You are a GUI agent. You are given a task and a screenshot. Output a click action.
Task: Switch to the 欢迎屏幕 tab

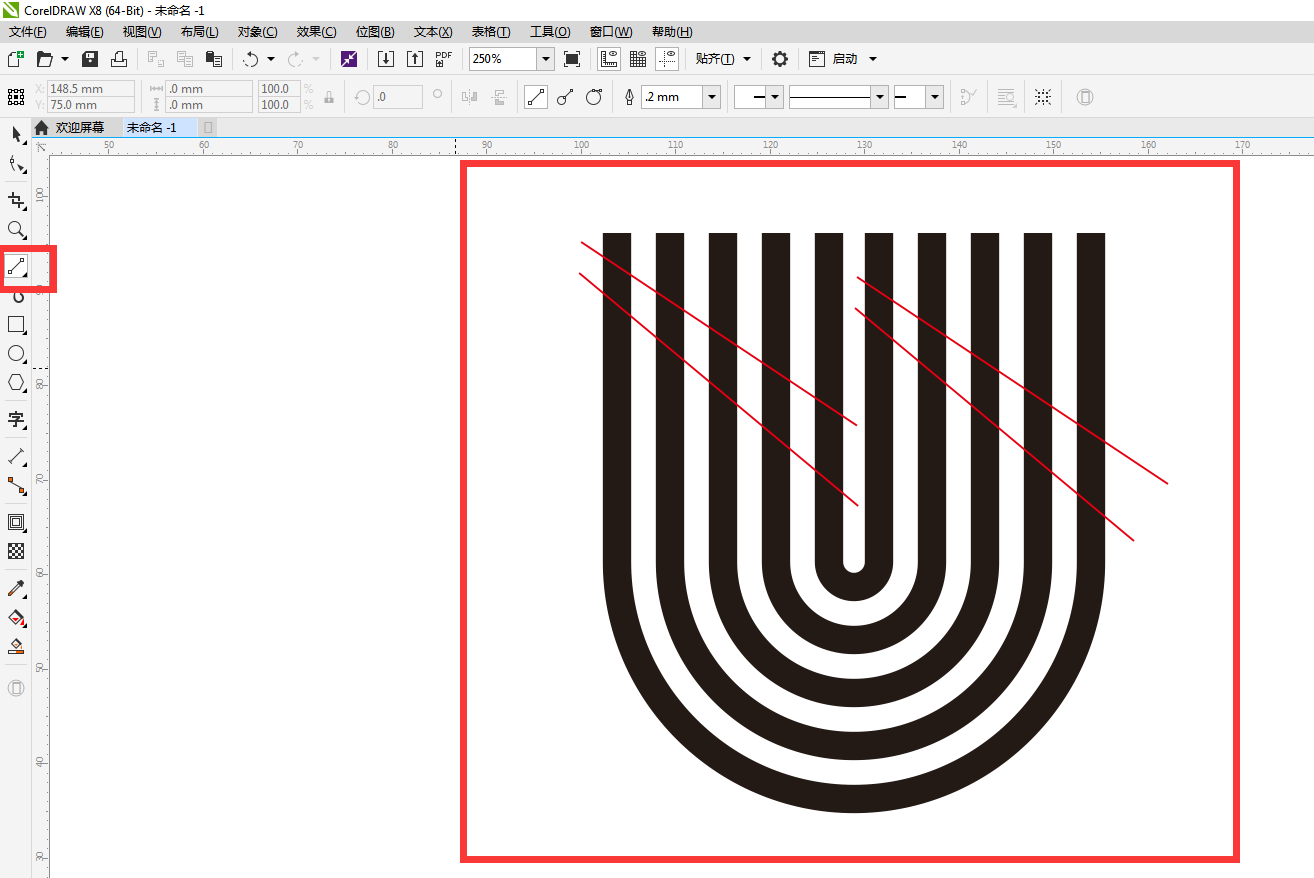pyautogui.click(x=79, y=128)
